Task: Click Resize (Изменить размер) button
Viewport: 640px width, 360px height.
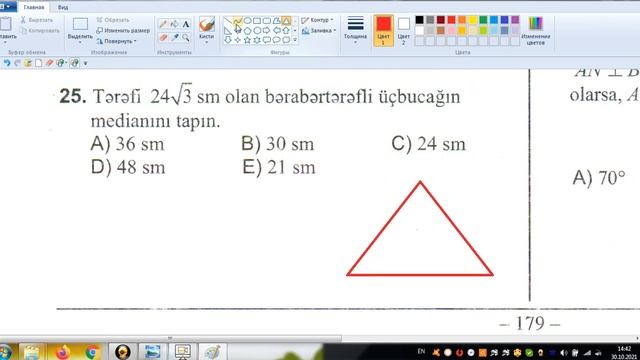Action: 123,31
